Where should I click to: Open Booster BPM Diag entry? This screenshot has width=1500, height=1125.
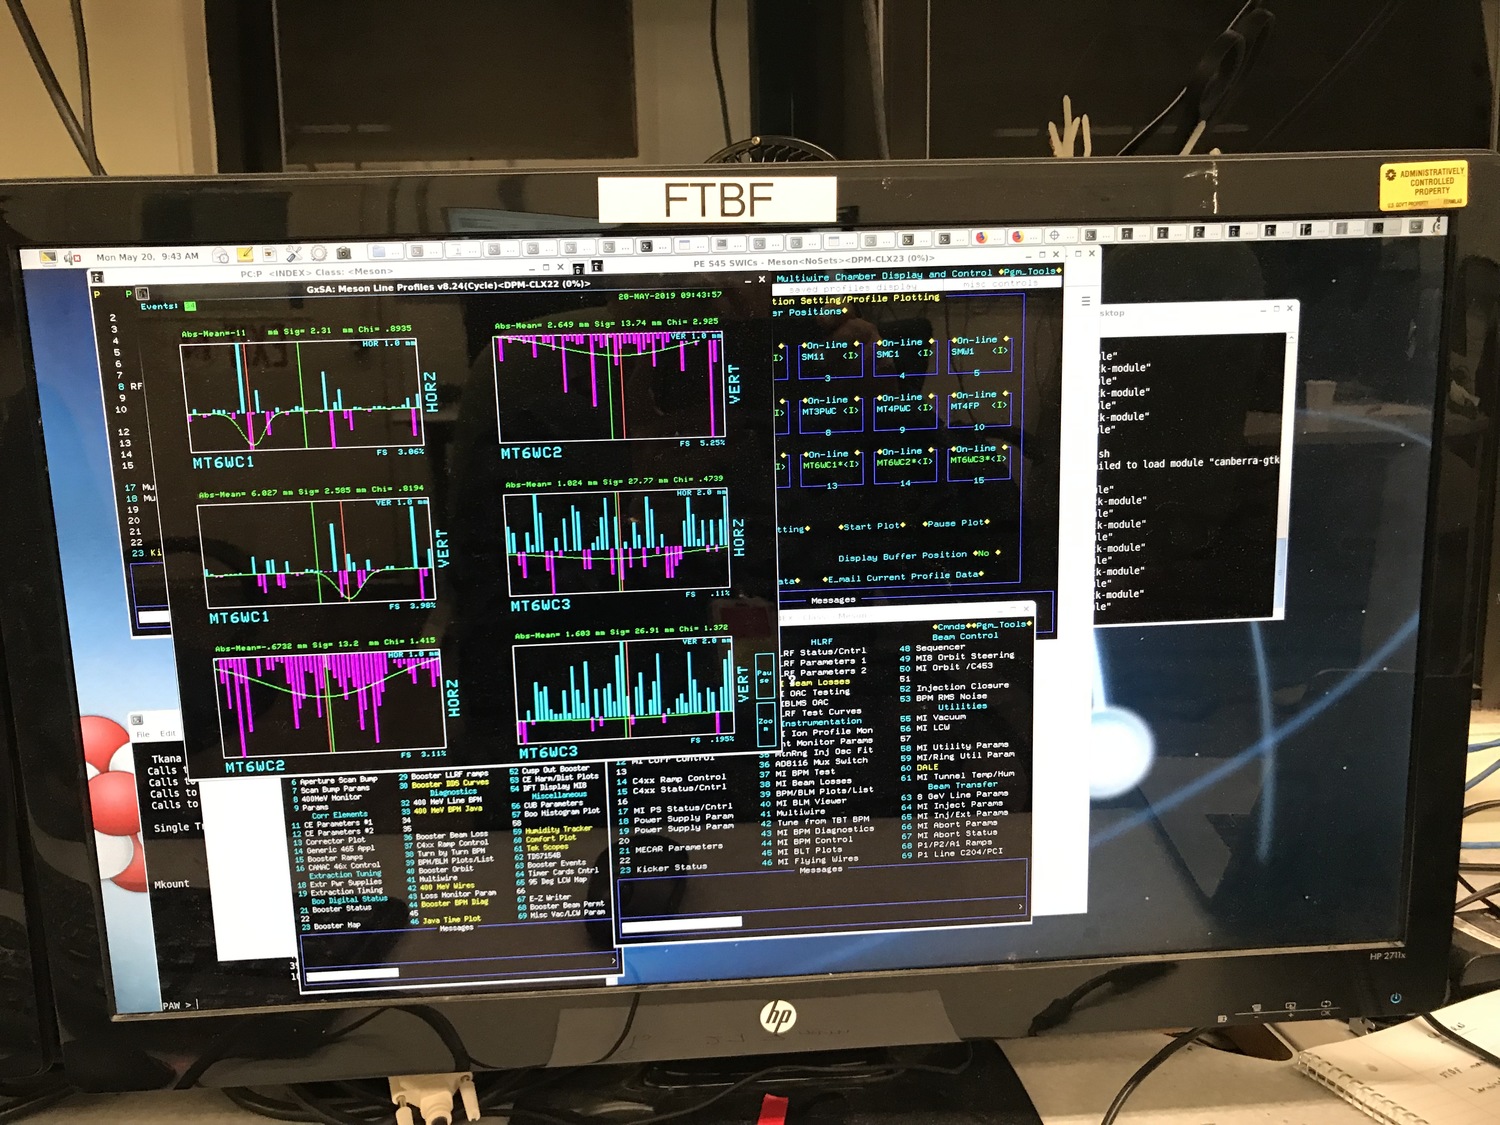click(455, 903)
